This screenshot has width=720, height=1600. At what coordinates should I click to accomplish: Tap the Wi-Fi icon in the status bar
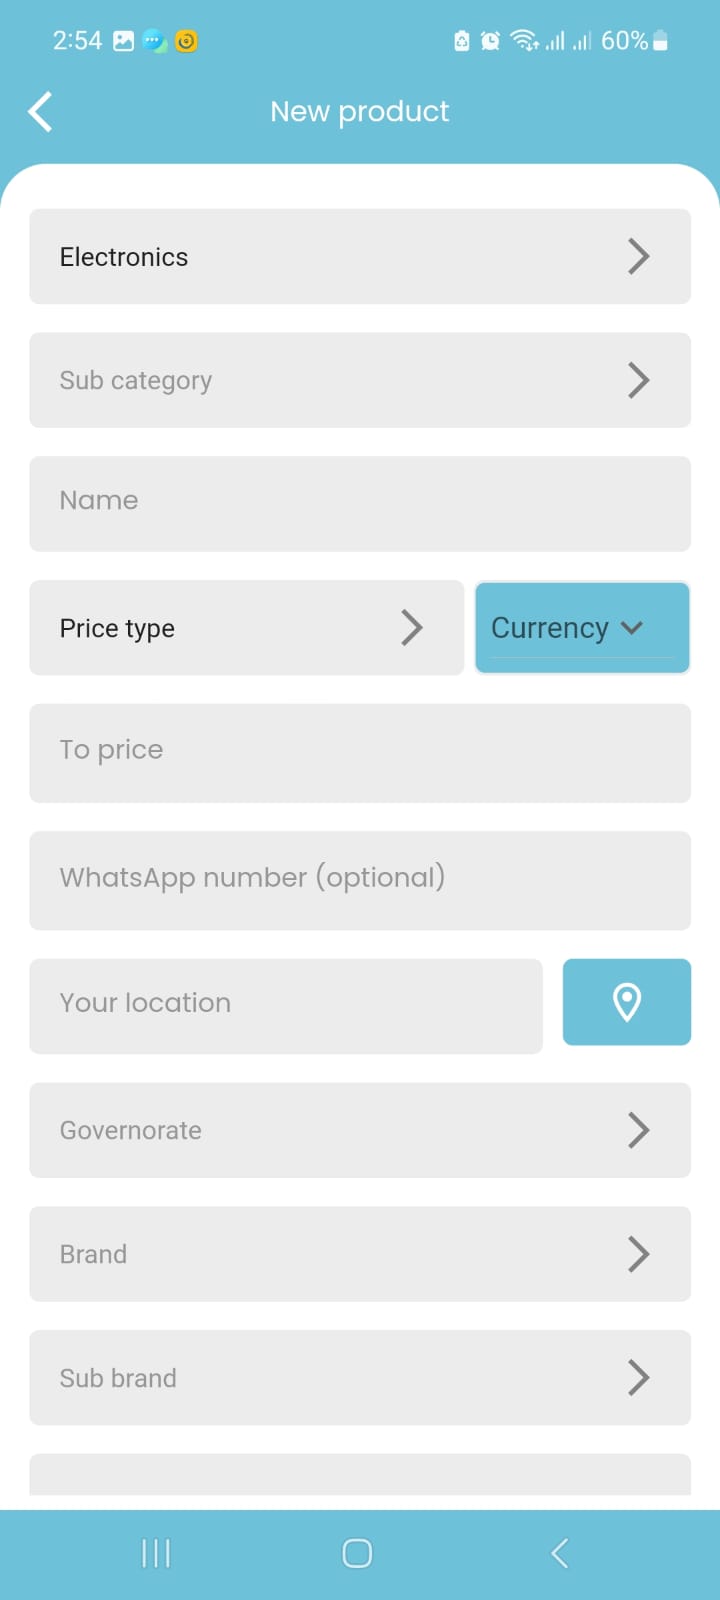pyautogui.click(x=524, y=41)
